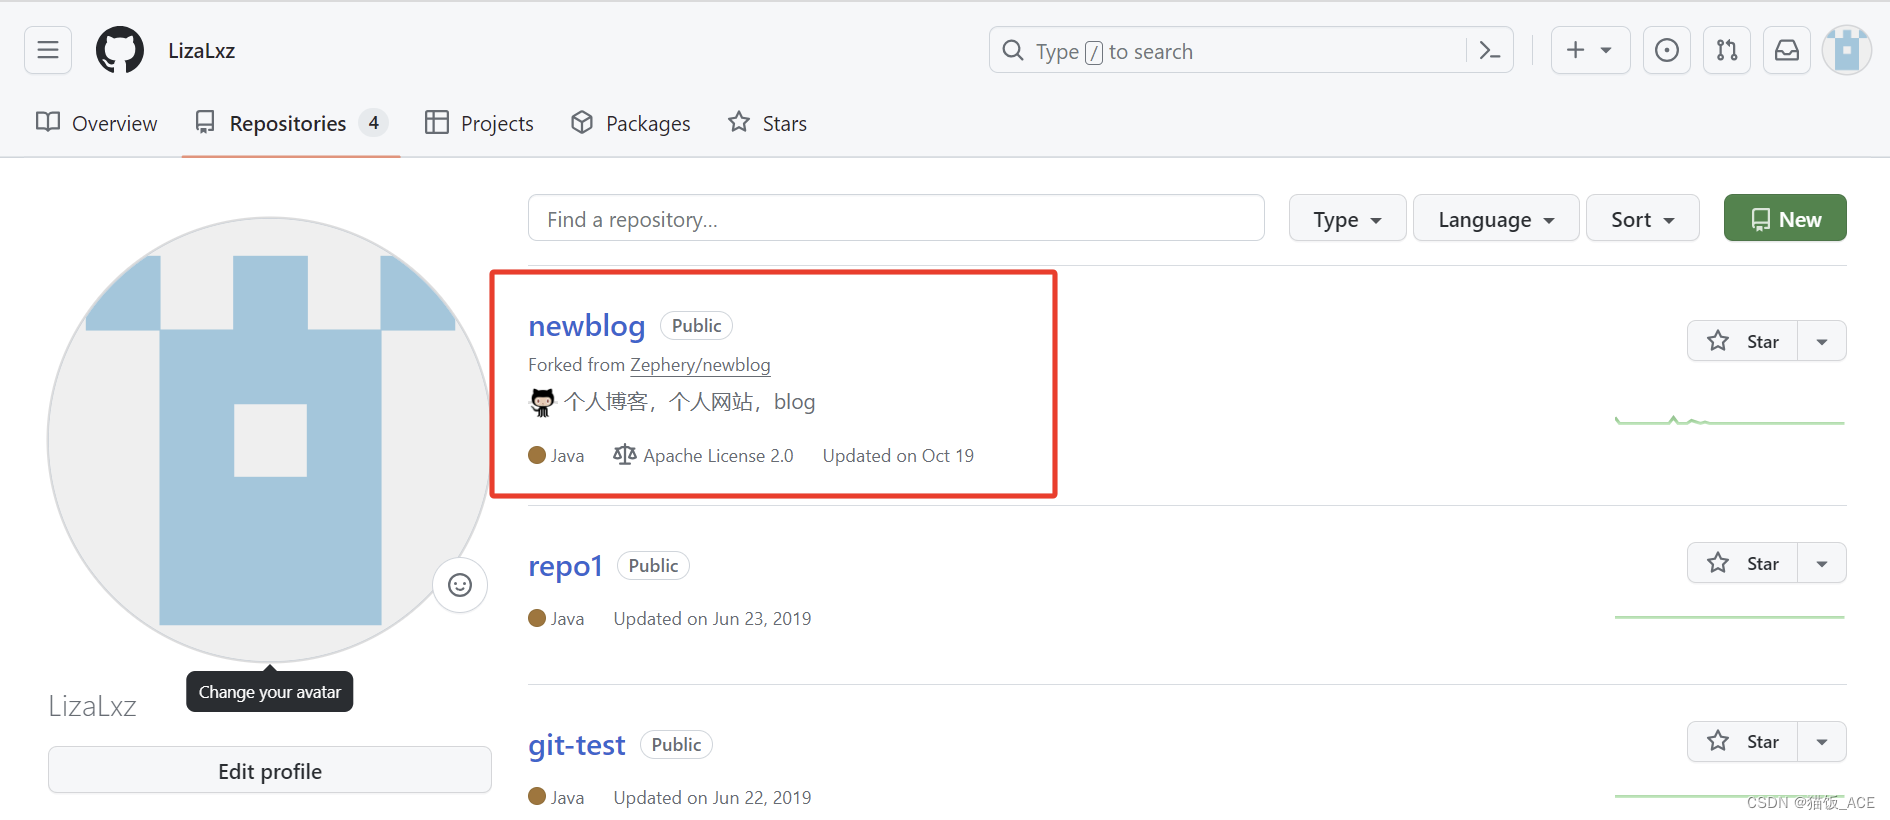Click the Java language dot for newblog
Viewport: 1890px width, 820px height.
pyautogui.click(x=537, y=455)
